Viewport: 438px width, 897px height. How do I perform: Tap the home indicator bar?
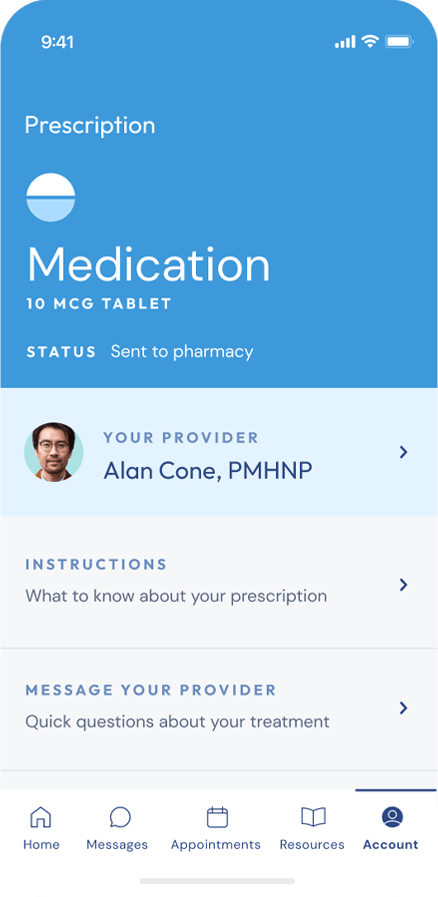(x=218, y=881)
